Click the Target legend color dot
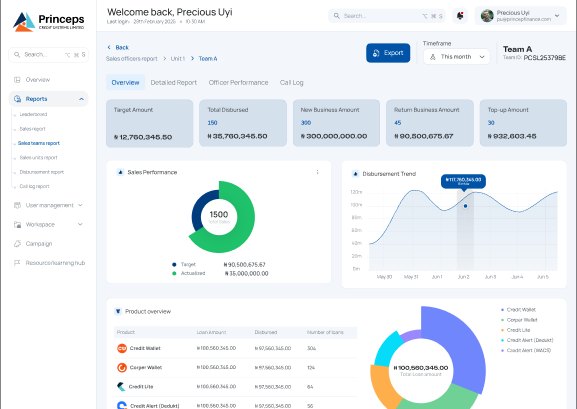 click(x=174, y=264)
